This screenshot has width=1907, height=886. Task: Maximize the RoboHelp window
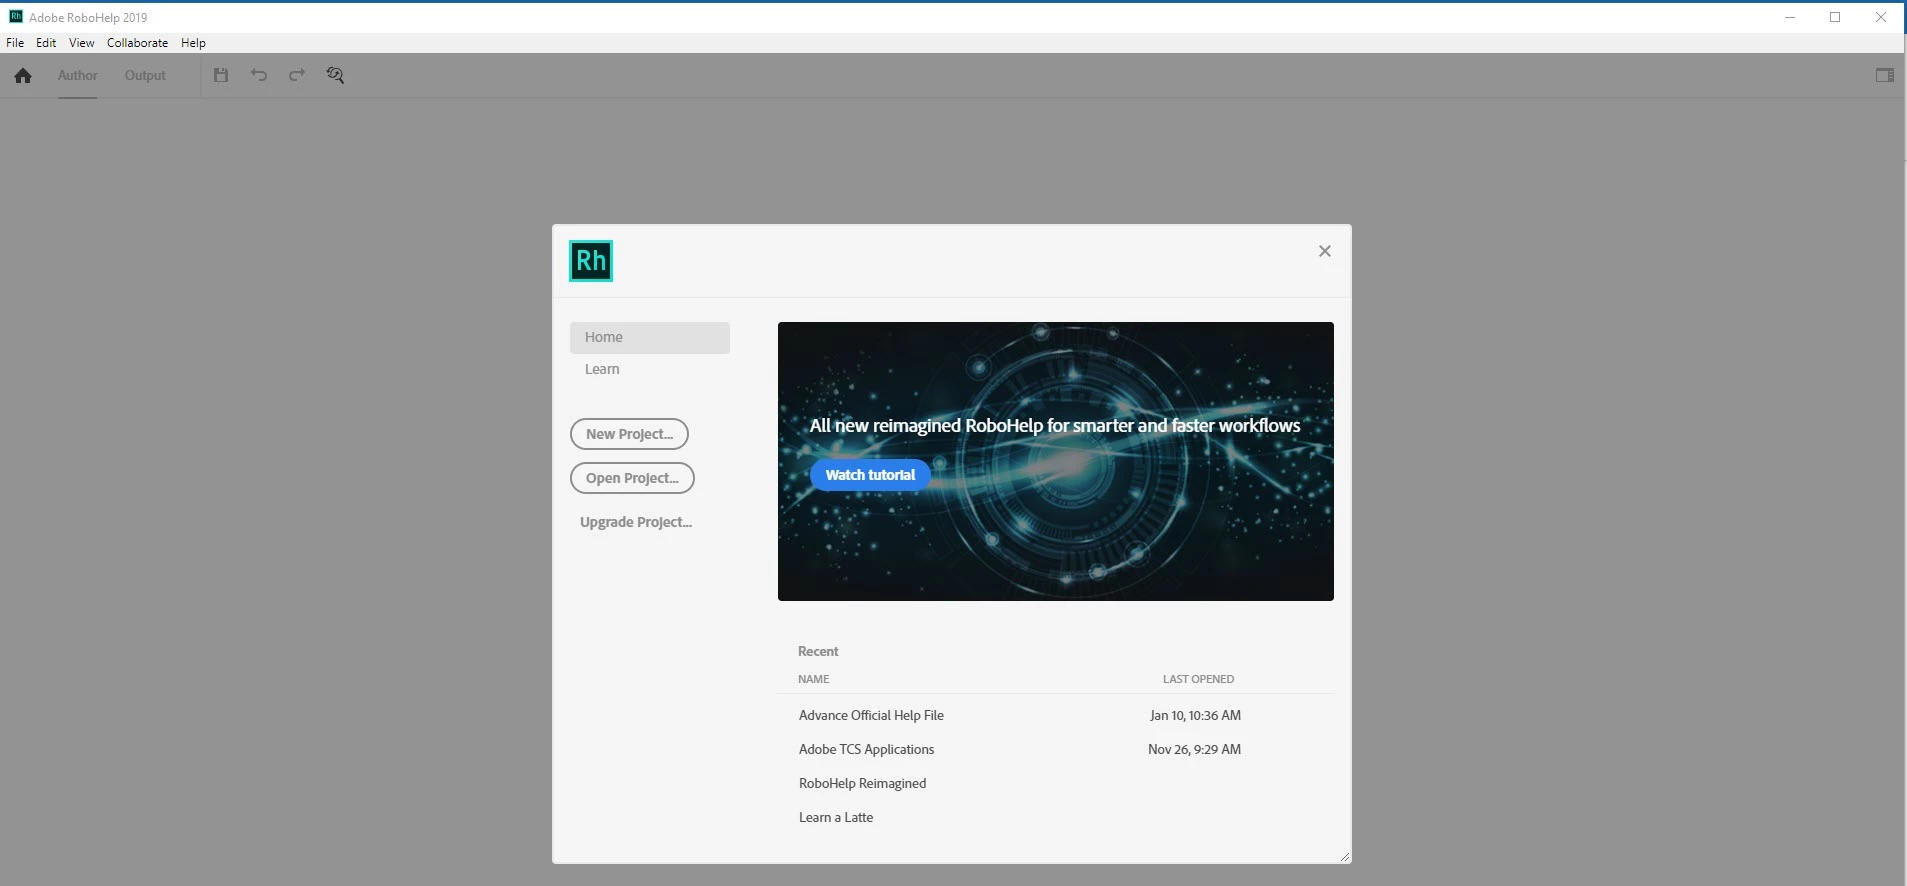tap(1835, 17)
